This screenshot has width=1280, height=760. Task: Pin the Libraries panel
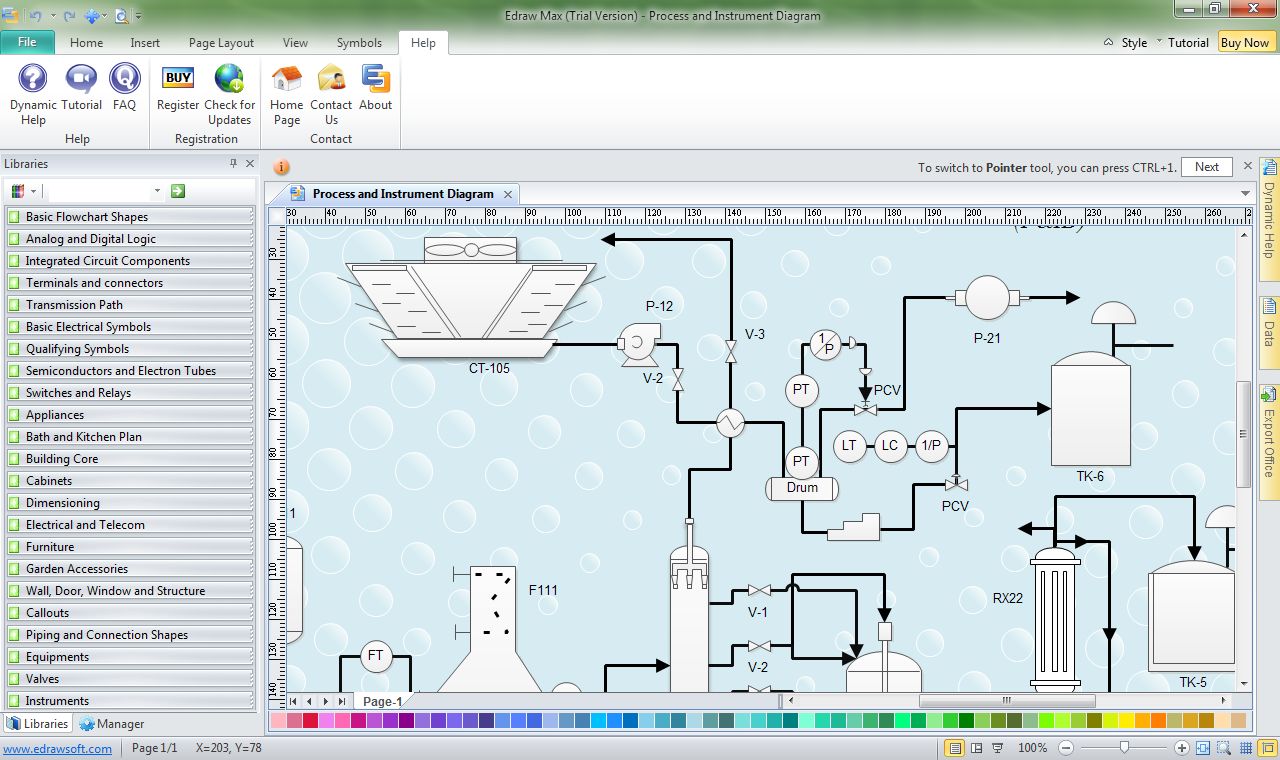(233, 163)
